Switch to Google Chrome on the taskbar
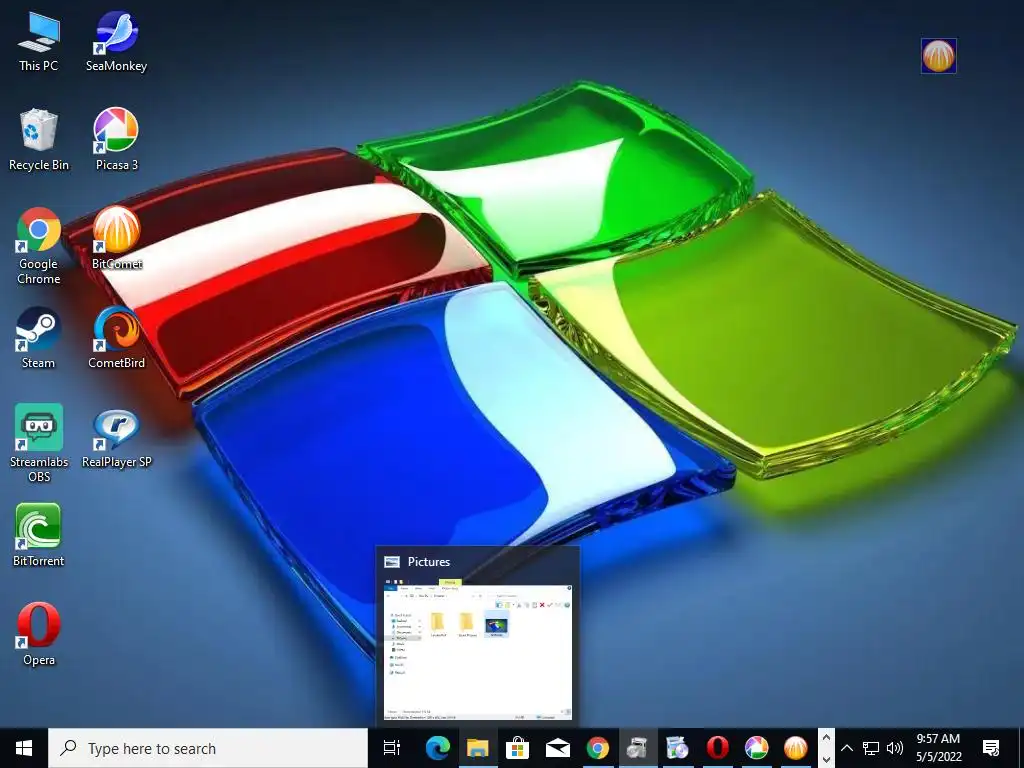The height and width of the screenshot is (768, 1024). (x=597, y=748)
